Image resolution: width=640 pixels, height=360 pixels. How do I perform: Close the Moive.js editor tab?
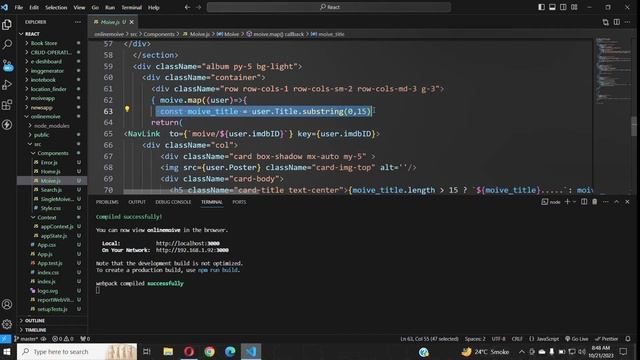[131, 22]
